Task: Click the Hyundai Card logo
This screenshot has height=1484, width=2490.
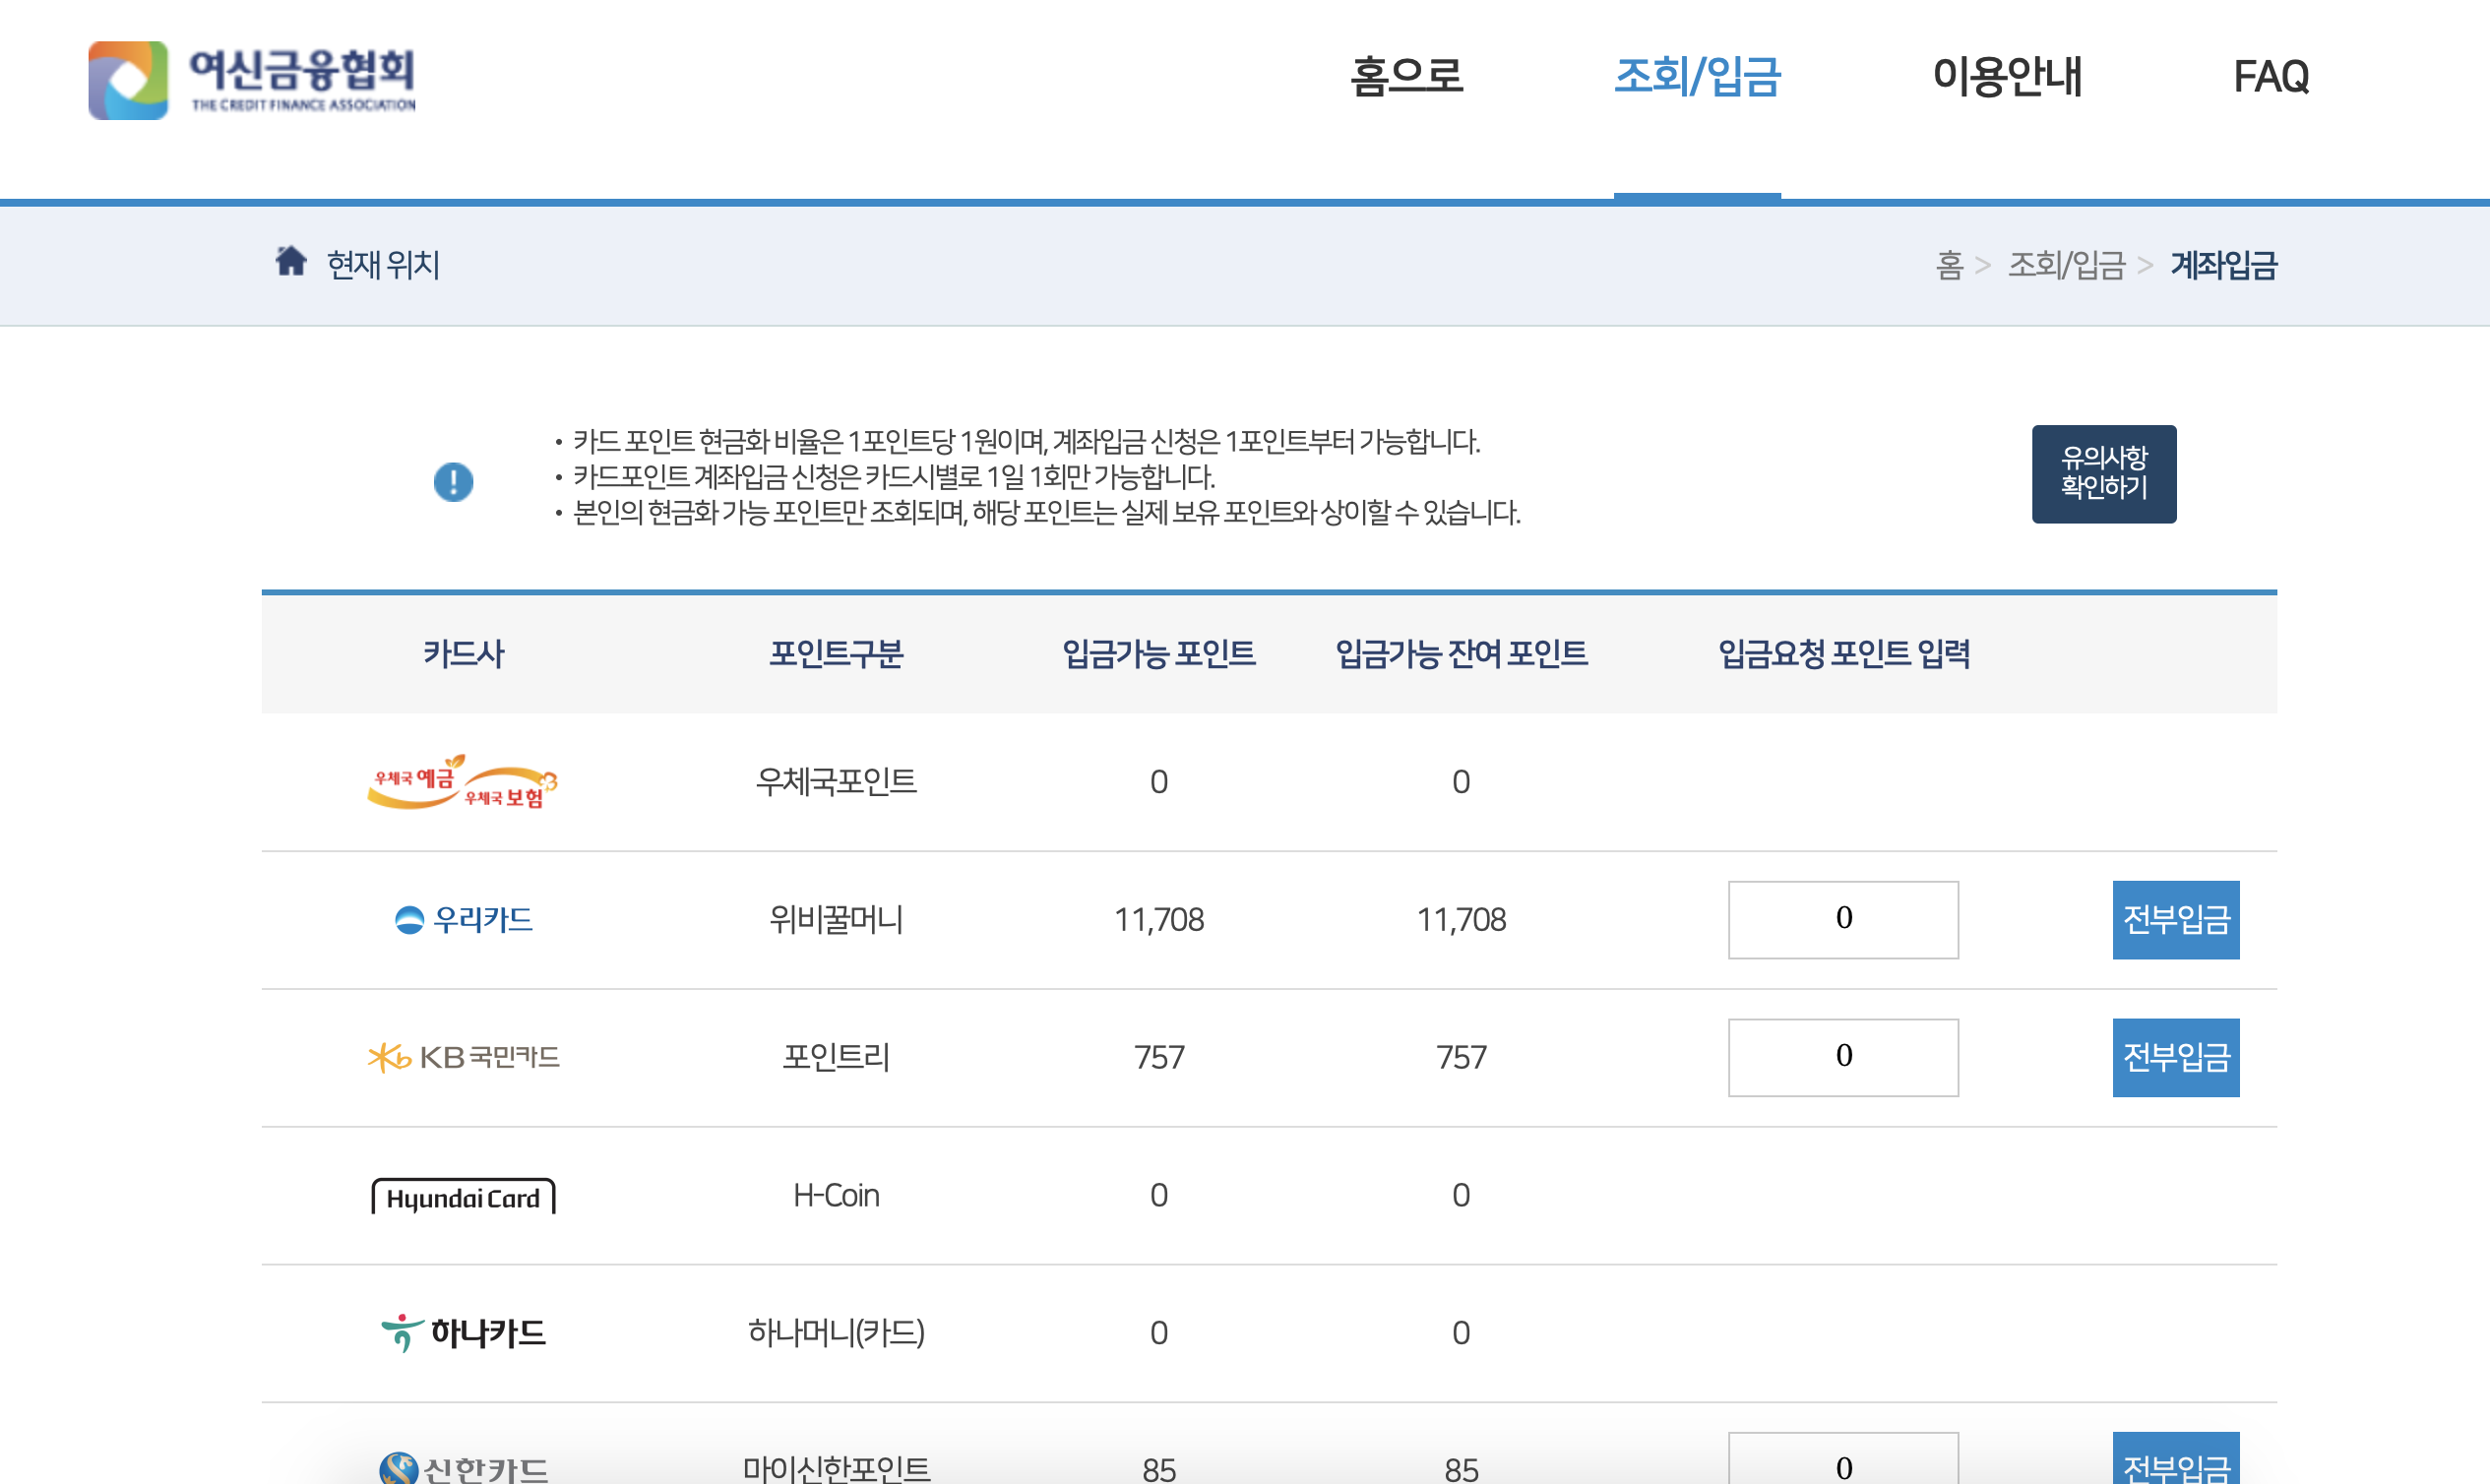Action: click(463, 1196)
